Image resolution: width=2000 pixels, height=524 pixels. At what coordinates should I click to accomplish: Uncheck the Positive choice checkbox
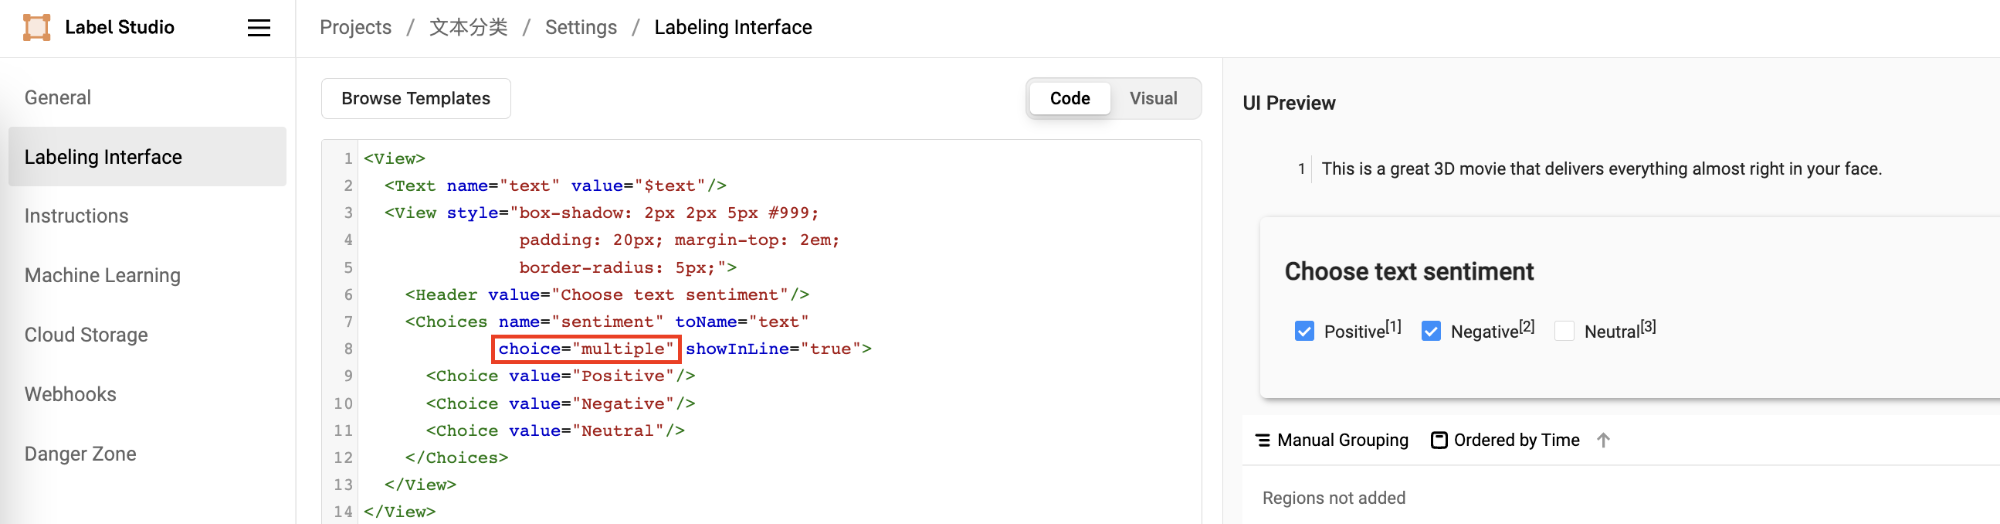pyautogui.click(x=1304, y=331)
